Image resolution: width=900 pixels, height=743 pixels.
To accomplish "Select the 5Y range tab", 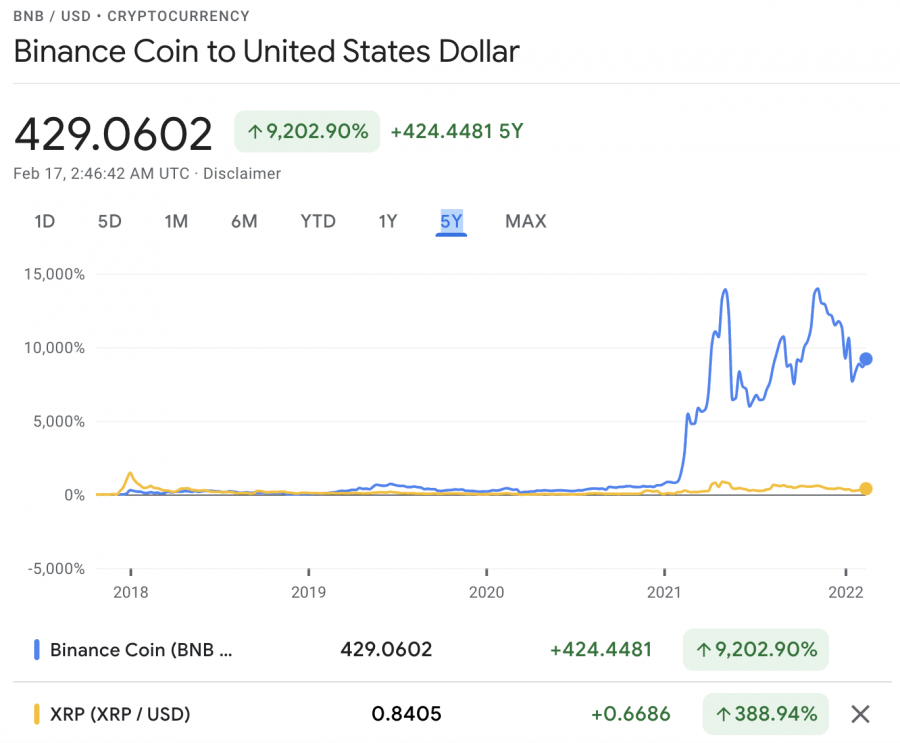I will tap(451, 221).
